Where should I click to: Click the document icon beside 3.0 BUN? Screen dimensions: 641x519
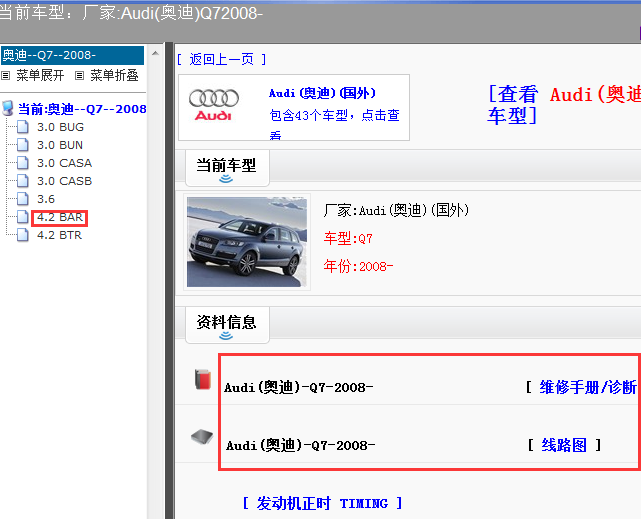pyautogui.click(x=23, y=145)
